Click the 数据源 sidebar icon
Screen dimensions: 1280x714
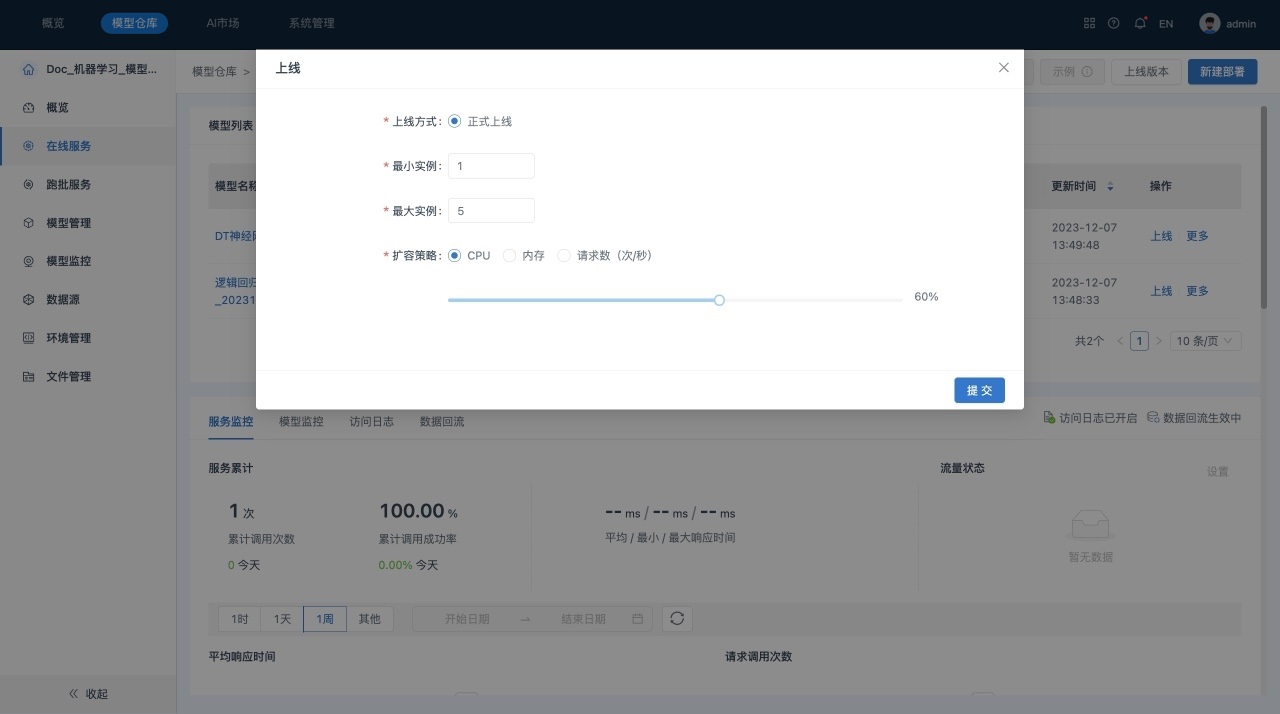point(29,300)
